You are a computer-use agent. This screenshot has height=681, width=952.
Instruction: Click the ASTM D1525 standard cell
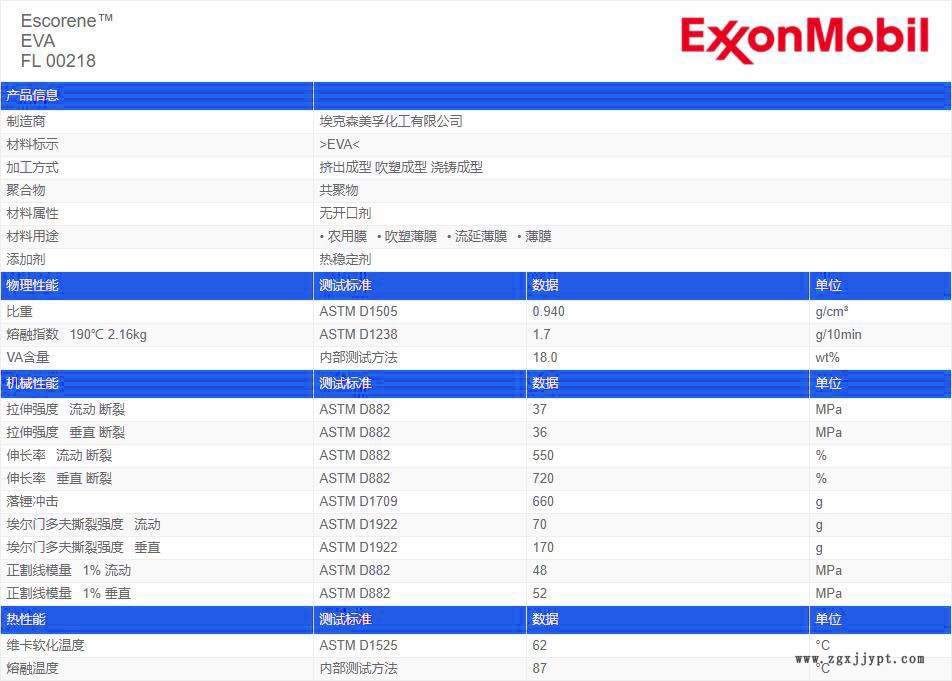[358, 645]
